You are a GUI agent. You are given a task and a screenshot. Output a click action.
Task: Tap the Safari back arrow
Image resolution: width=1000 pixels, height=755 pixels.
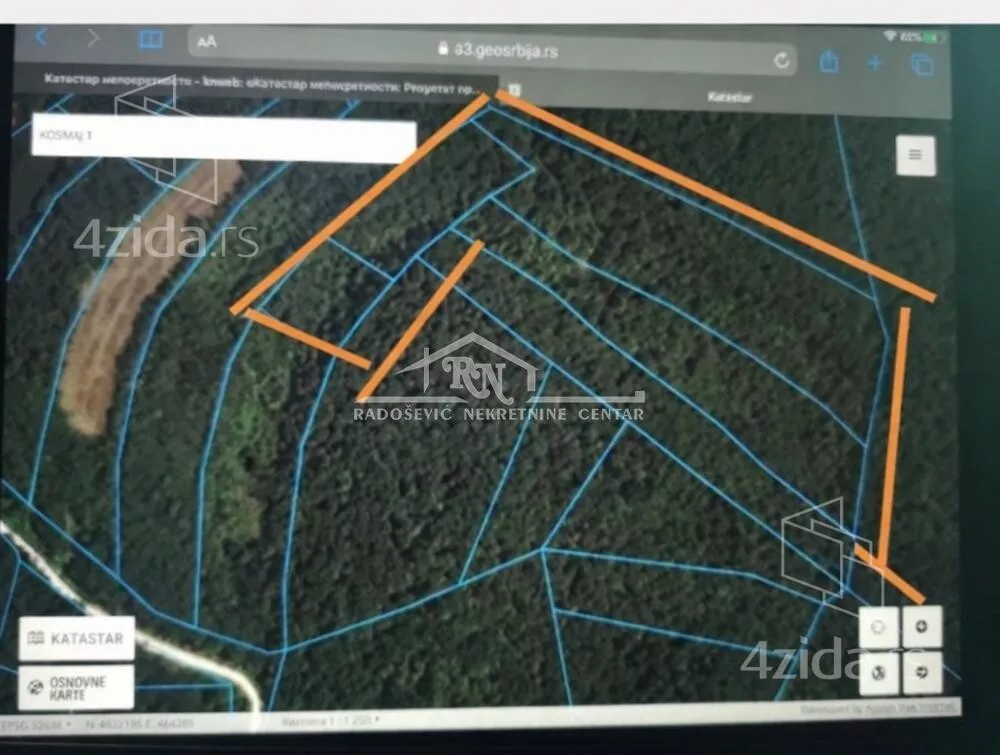[x=41, y=38]
